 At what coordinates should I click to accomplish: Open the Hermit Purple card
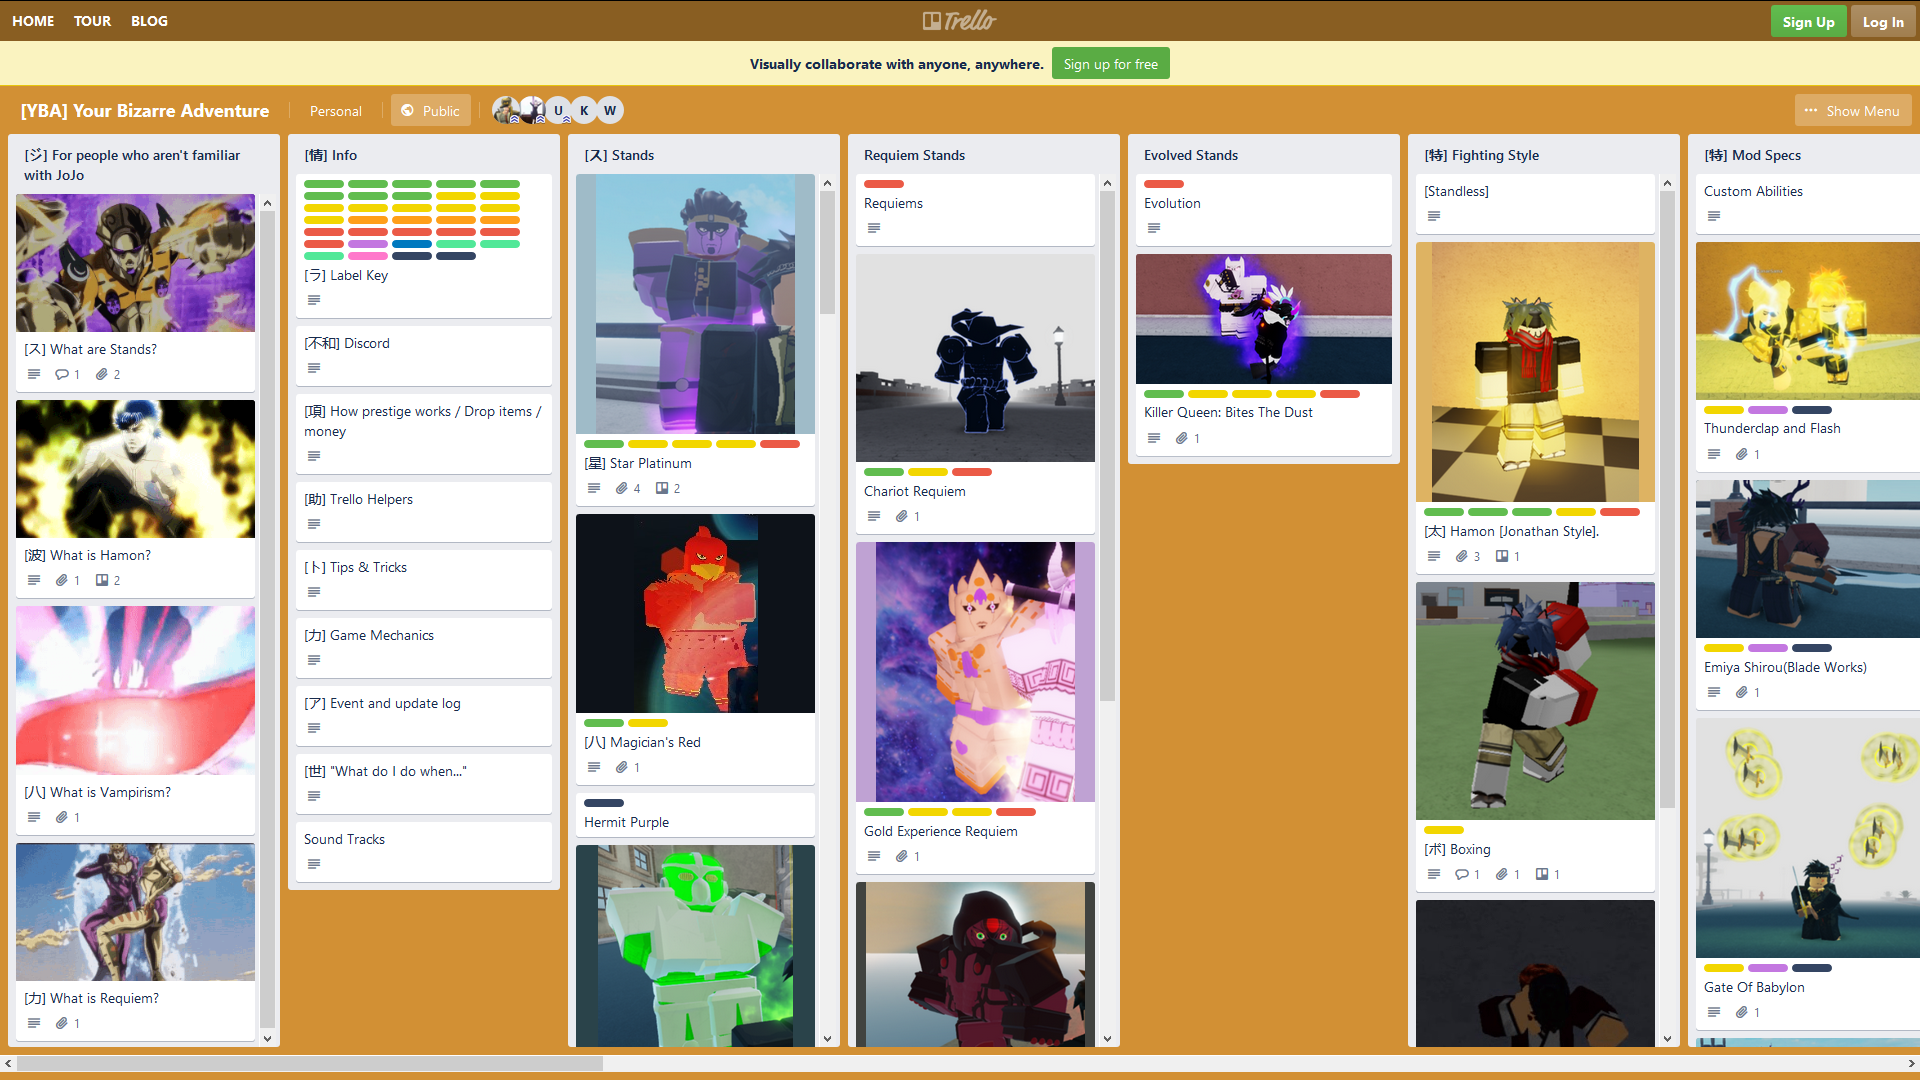[x=627, y=822]
